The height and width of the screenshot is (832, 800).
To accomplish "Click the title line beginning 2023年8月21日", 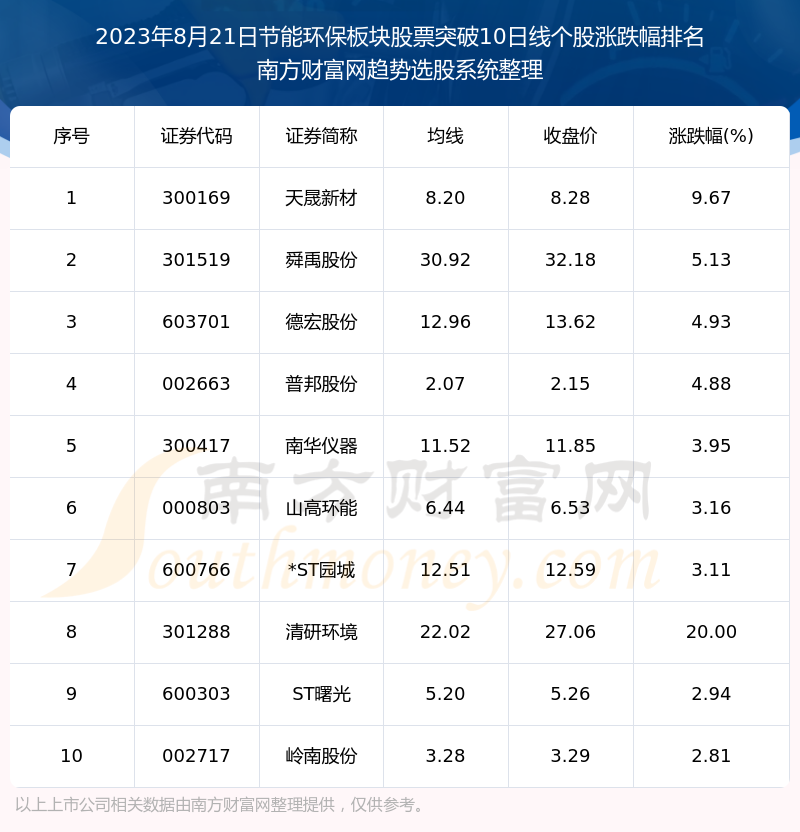I will tap(400, 37).
